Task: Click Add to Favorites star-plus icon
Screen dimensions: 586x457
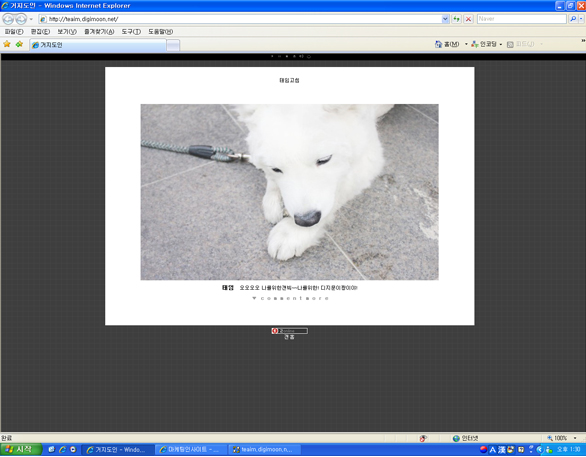Action: [x=19, y=44]
